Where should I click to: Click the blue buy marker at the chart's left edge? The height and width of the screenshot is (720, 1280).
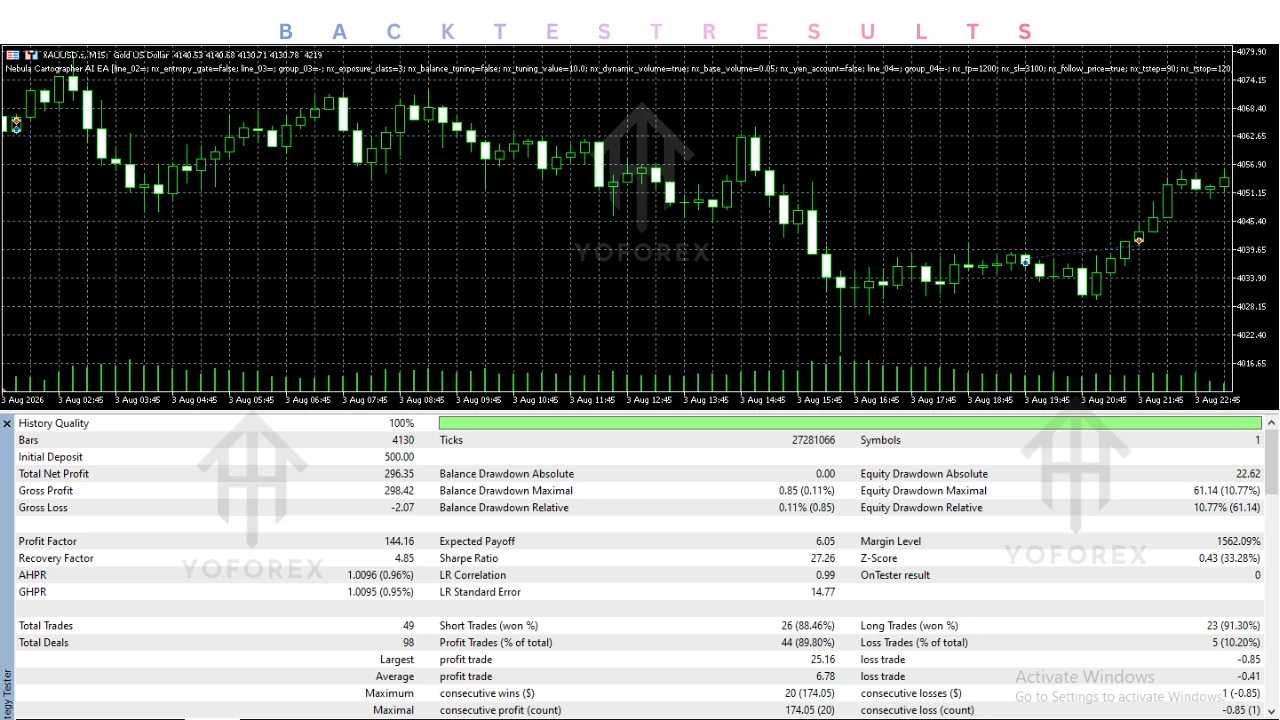[x=16, y=129]
